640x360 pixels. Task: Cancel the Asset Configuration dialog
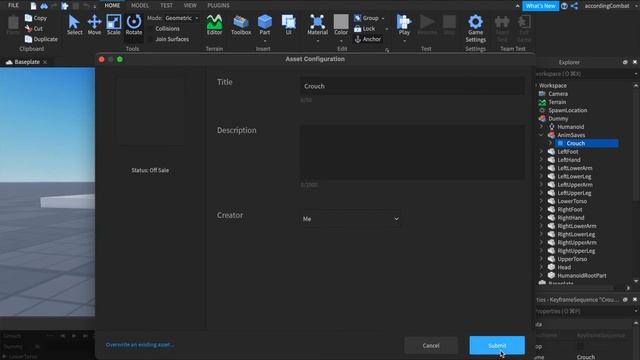click(431, 345)
